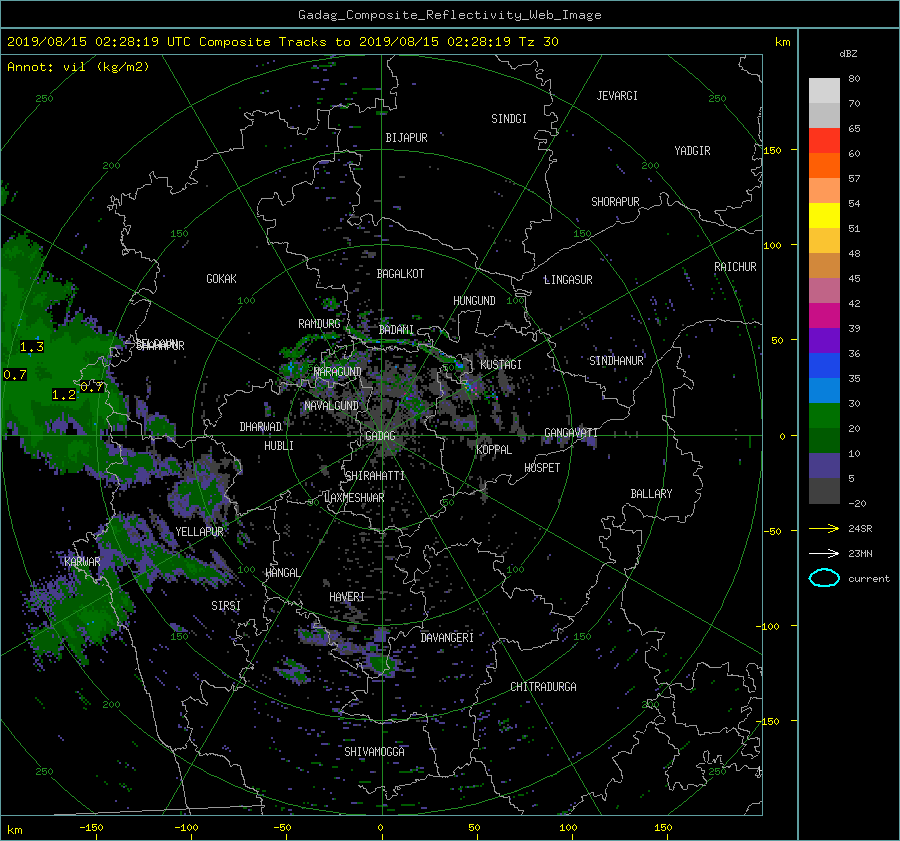Click the SINDGI city label
This screenshot has width=900, height=841.
[x=509, y=119]
